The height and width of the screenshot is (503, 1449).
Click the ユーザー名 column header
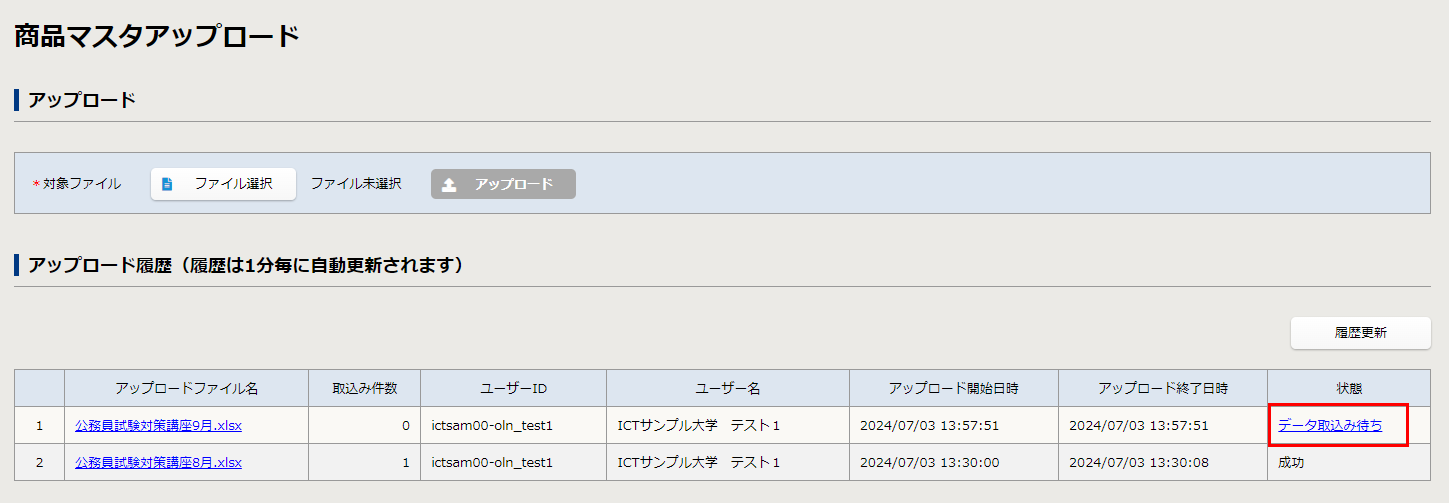point(727,388)
